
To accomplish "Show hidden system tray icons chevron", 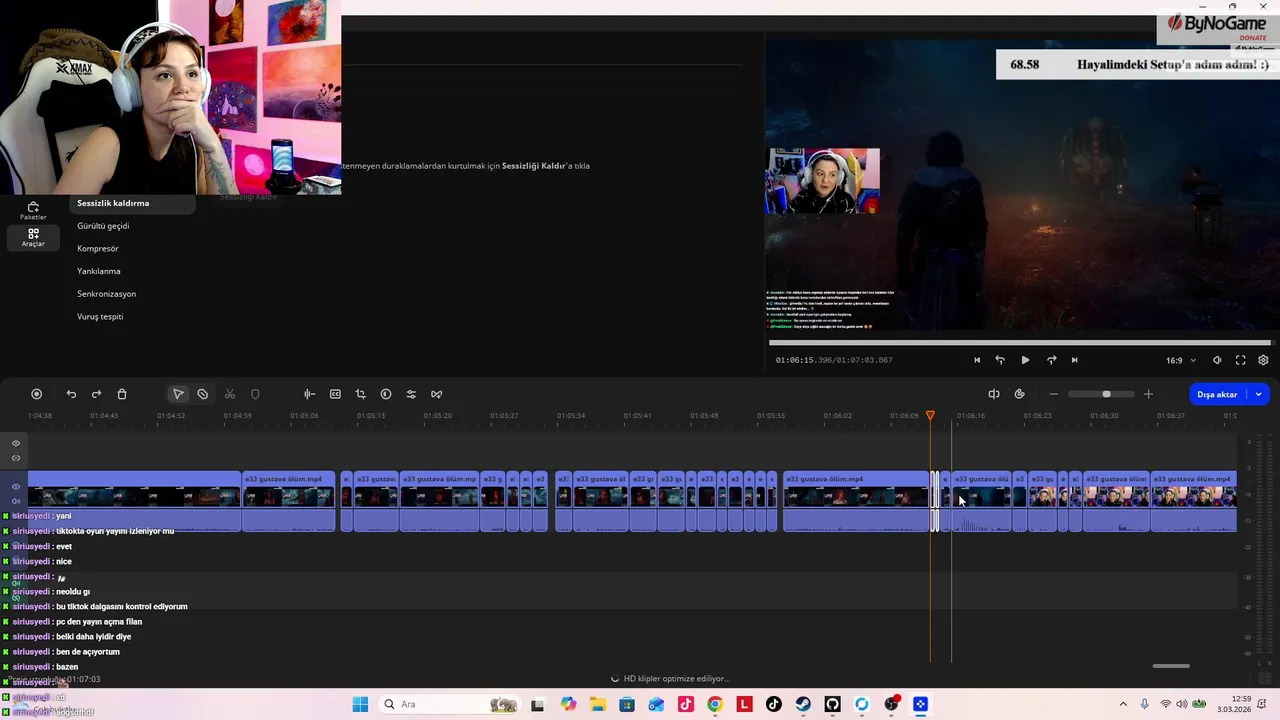I will (1123, 704).
